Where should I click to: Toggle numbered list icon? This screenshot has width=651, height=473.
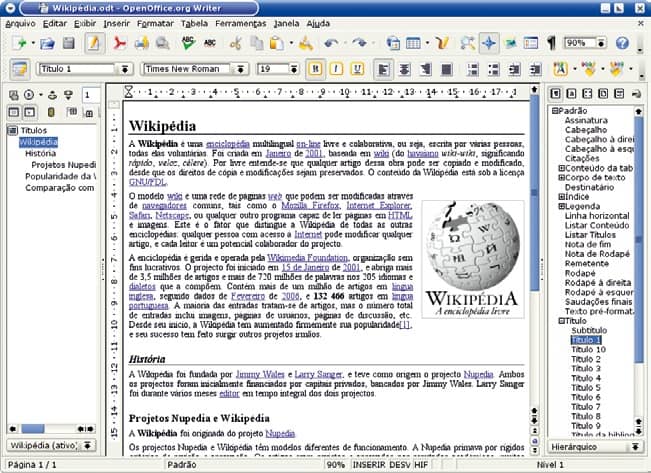coord(472,69)
